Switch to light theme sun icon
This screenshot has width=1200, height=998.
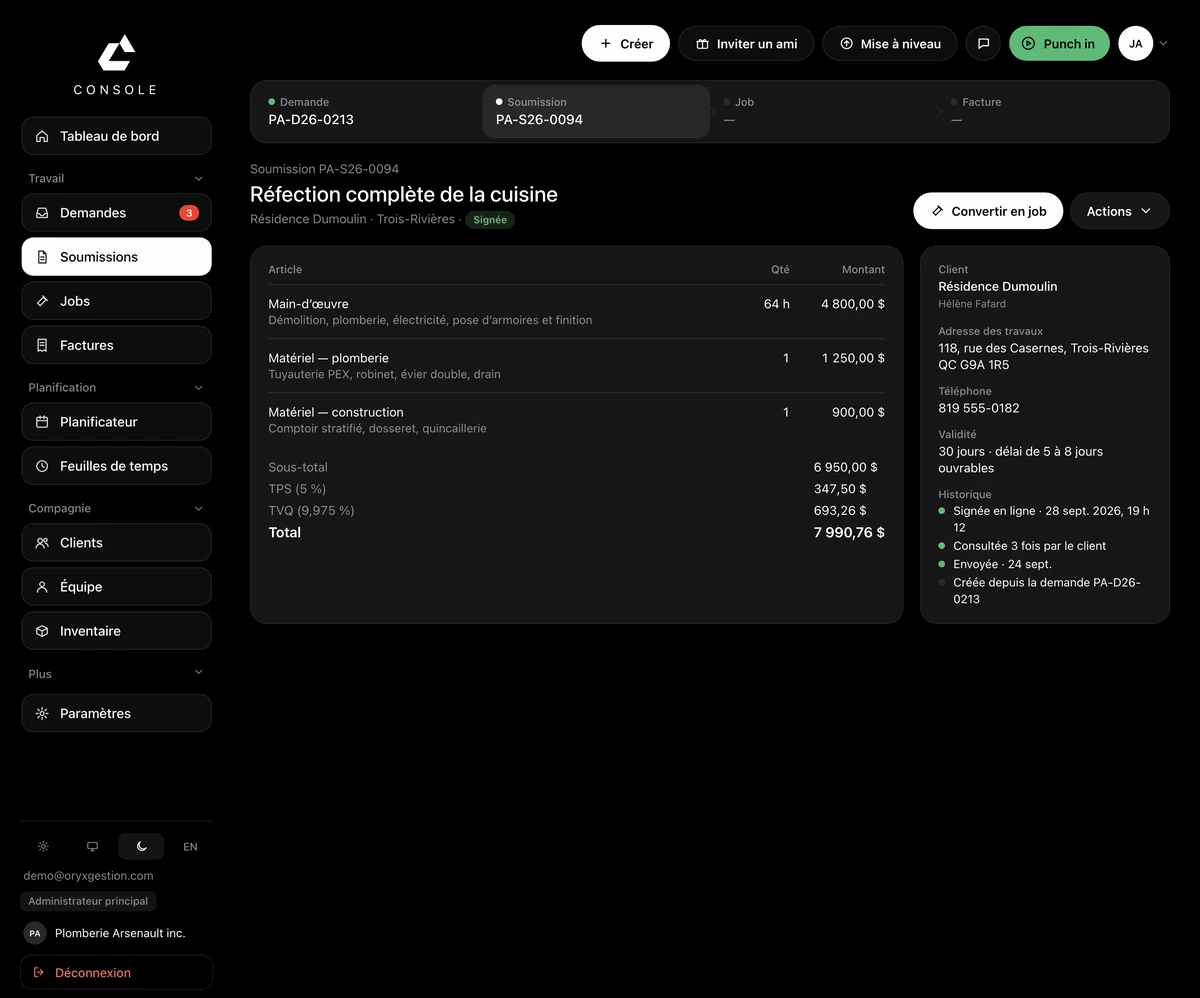[43, 847]
